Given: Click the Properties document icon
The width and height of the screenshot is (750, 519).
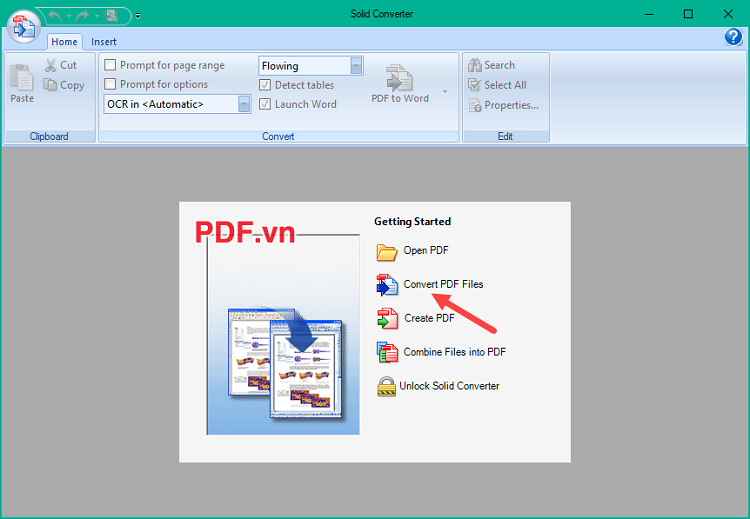Looking at the screenshot, I should point(475,105).
